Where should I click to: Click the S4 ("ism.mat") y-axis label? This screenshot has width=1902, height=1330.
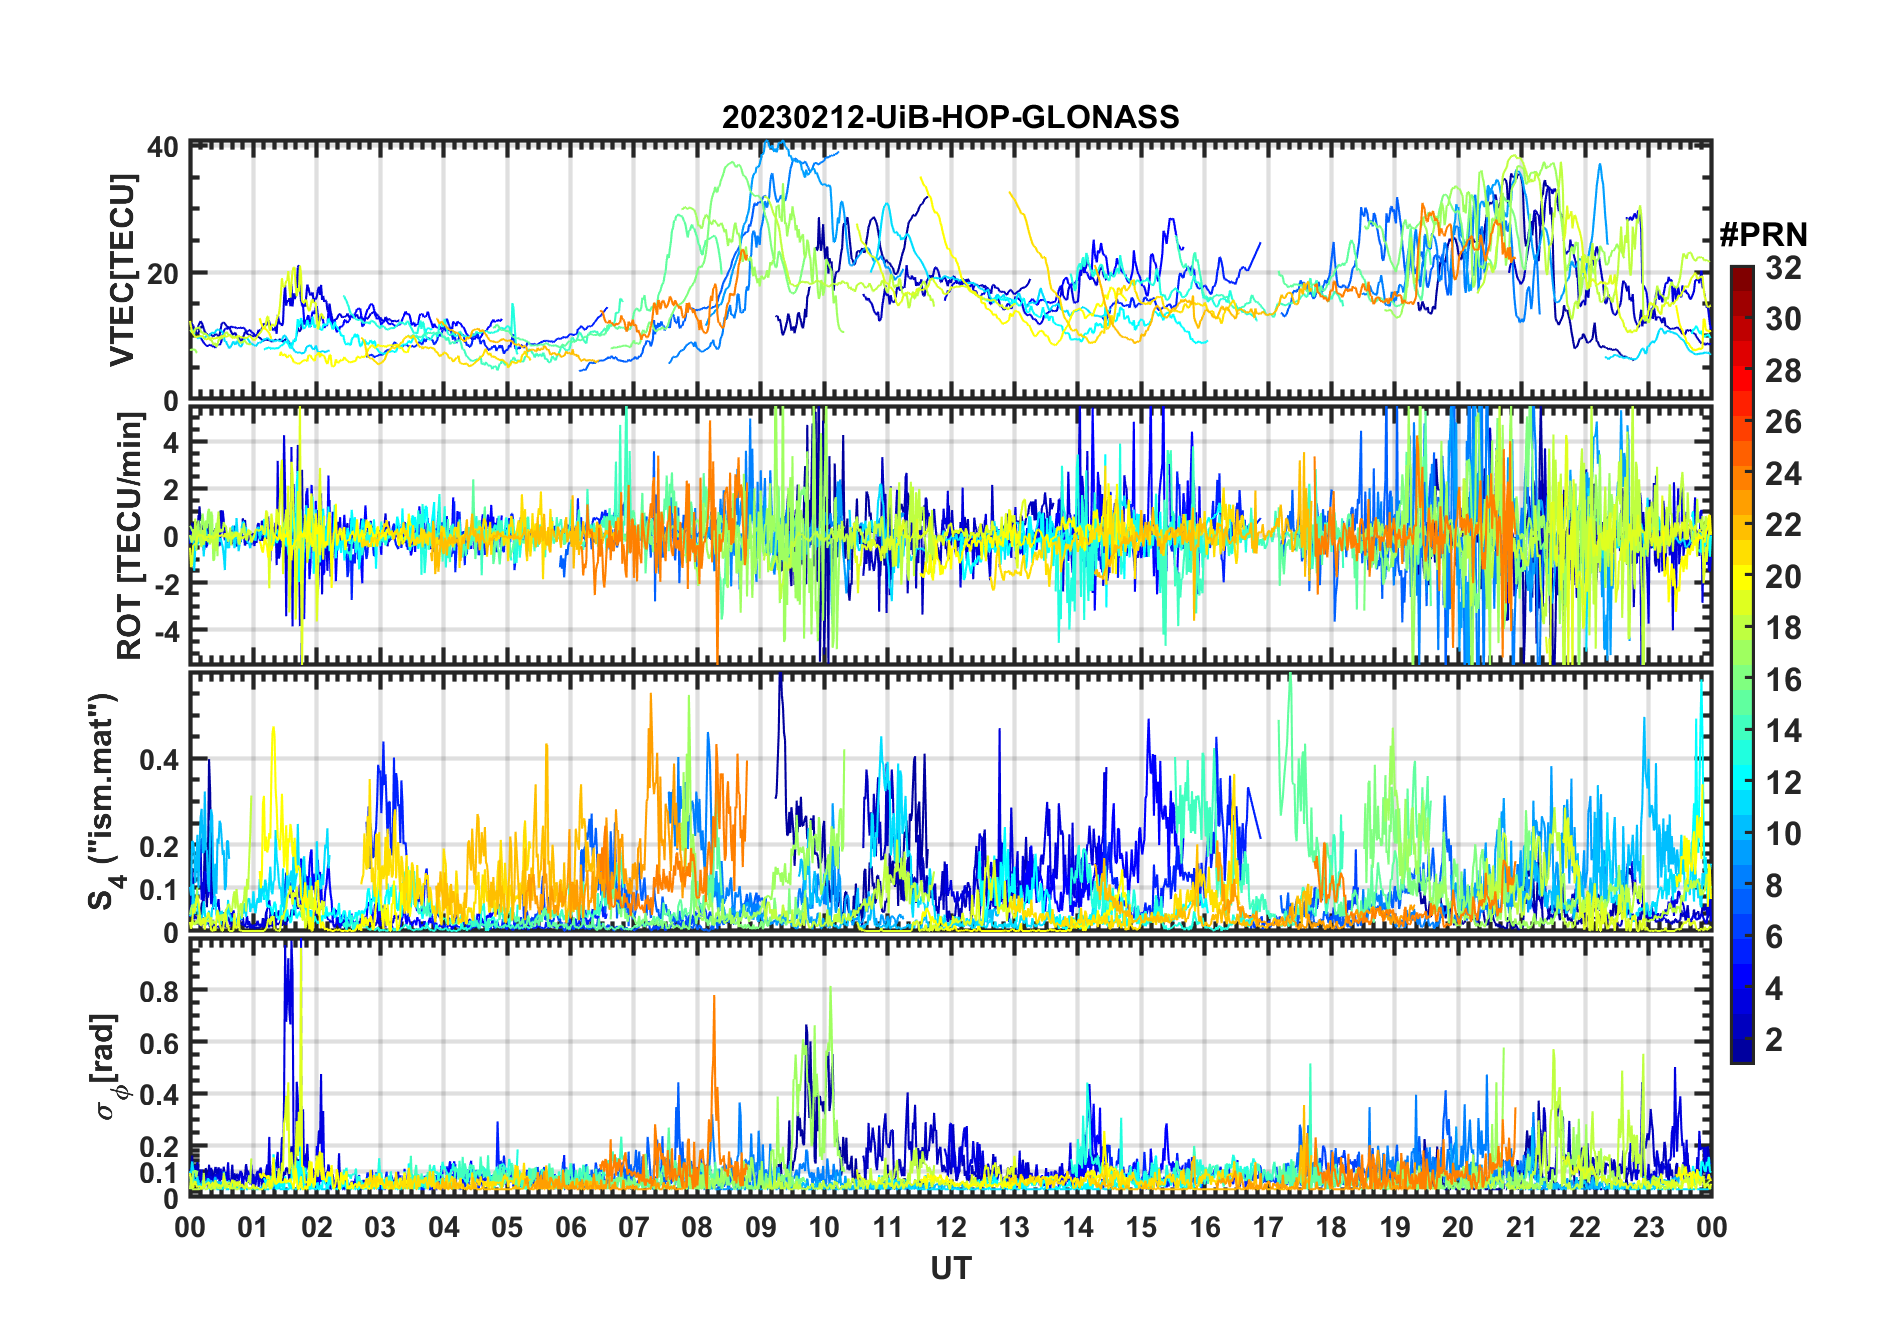[102, 800]
